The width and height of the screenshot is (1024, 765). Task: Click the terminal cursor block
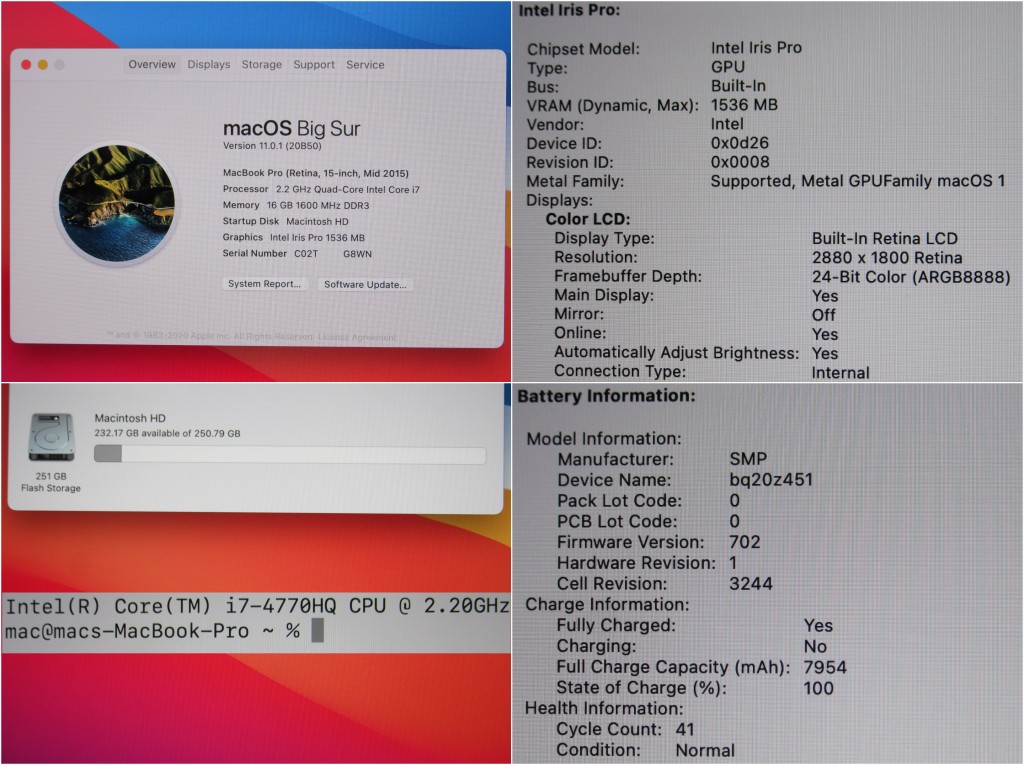[x=317, y=631]
